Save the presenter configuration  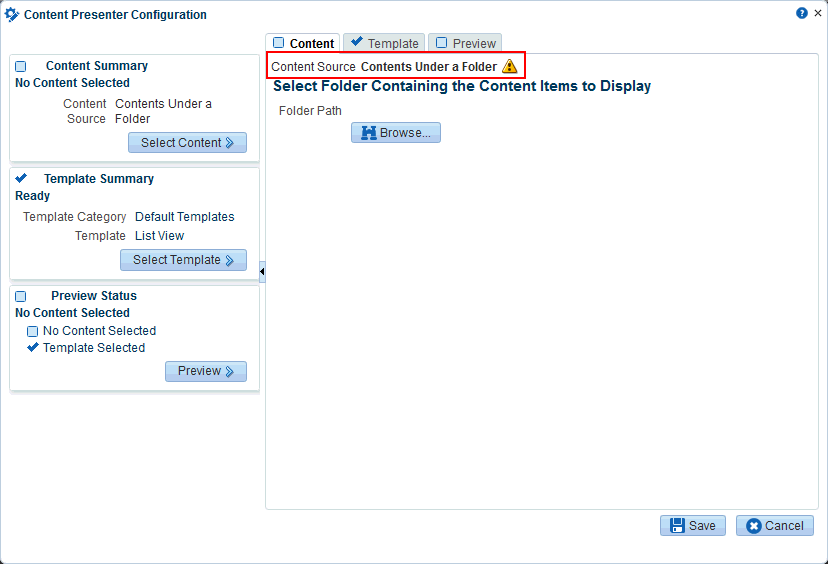click(x=693, y=525)
